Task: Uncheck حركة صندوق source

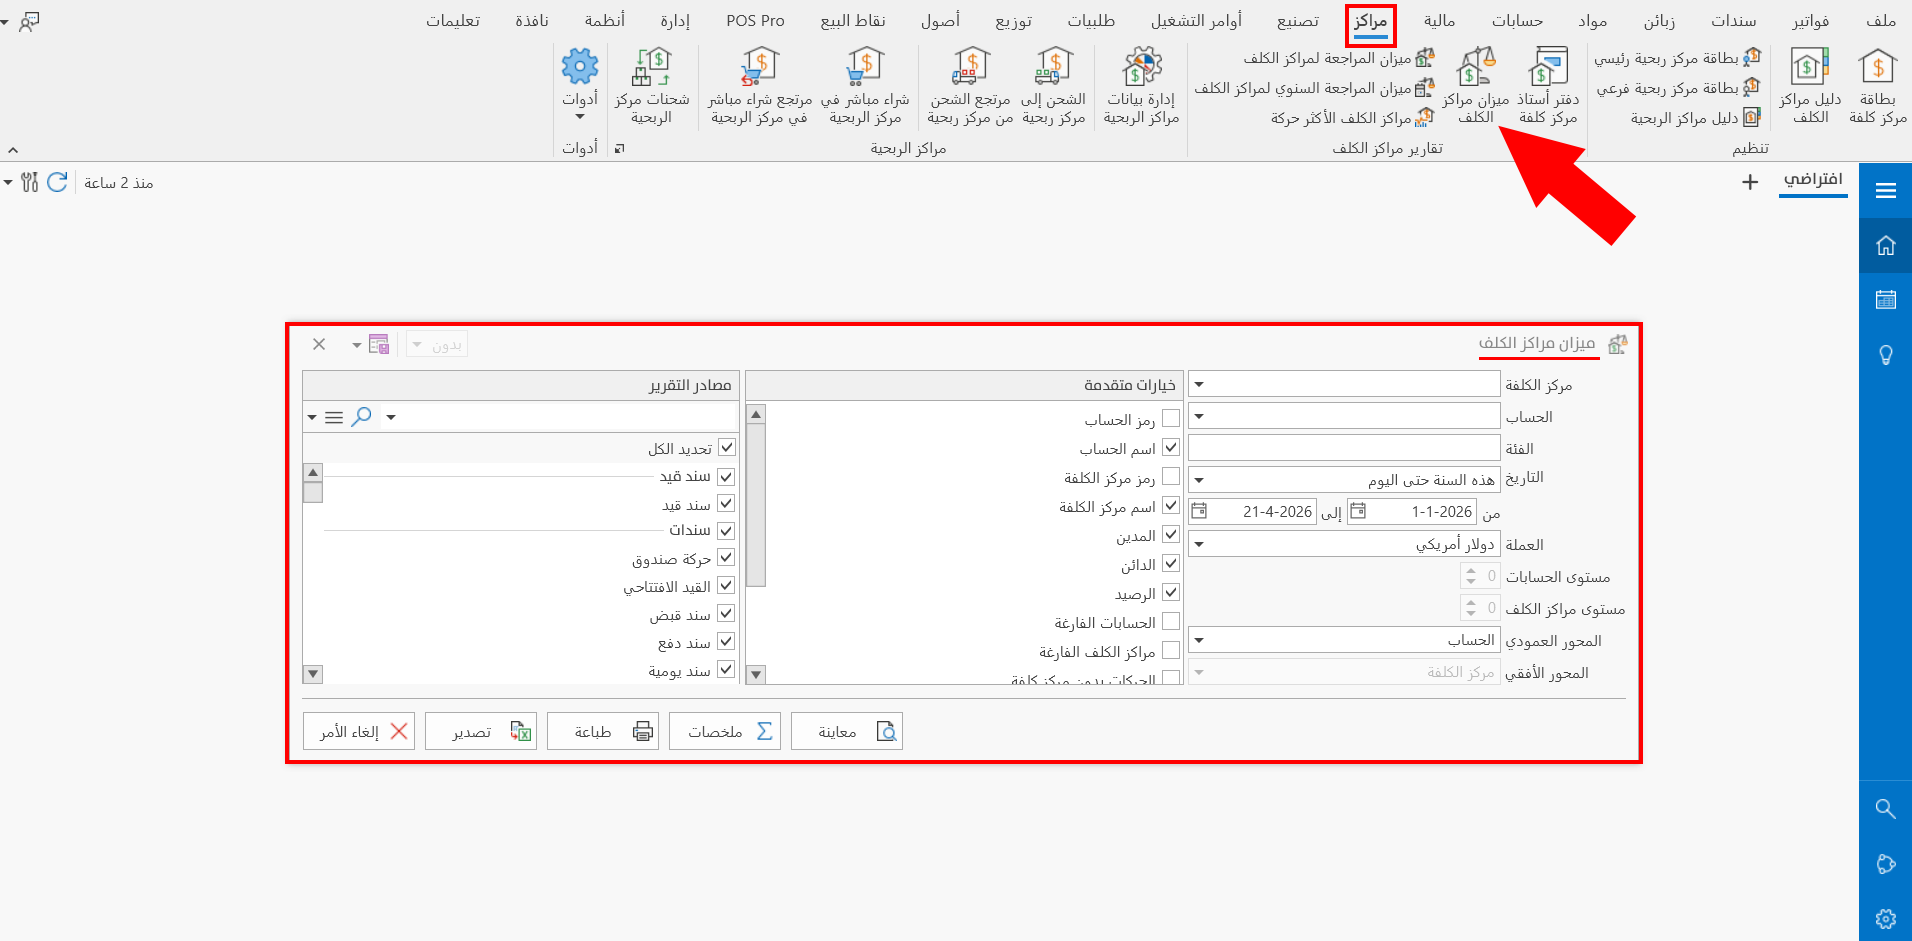Action: [x=726, y=558]
